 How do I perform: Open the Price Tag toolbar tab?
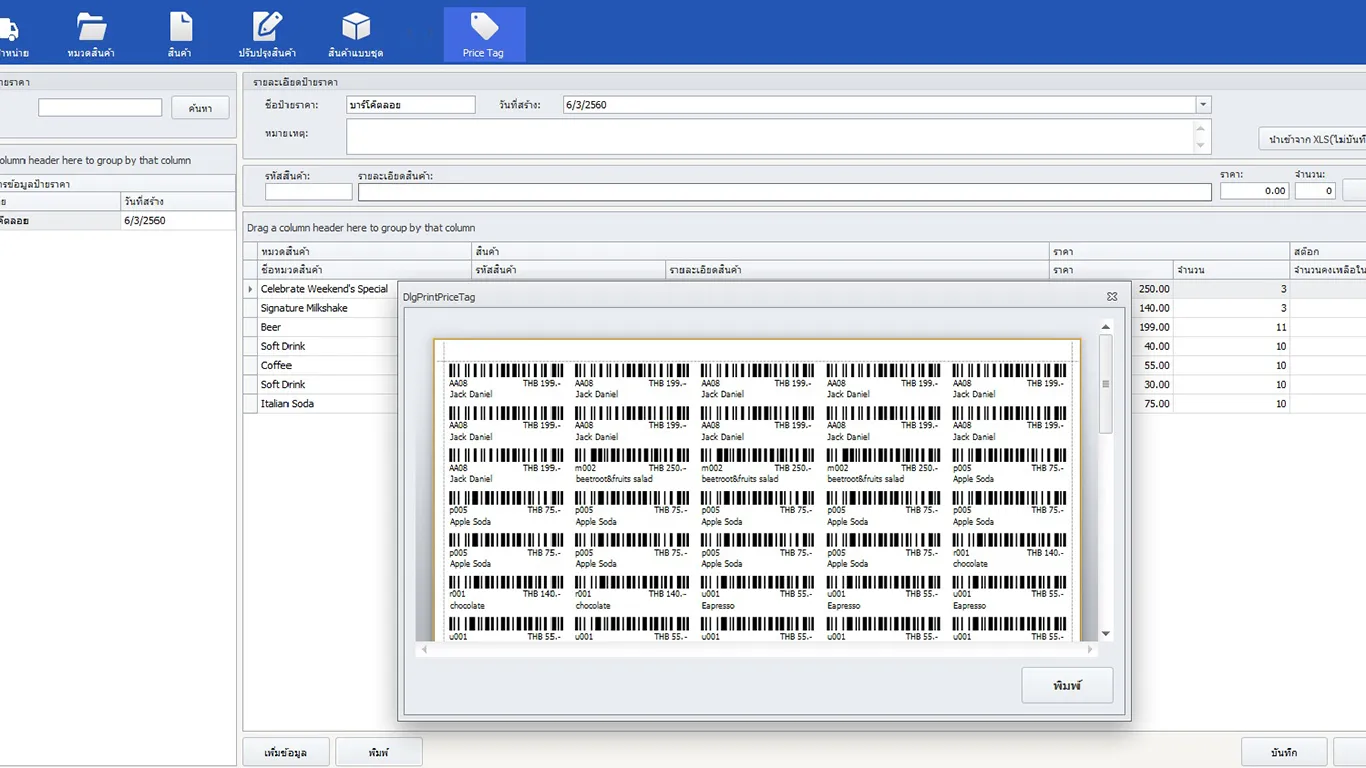point(484,34)
